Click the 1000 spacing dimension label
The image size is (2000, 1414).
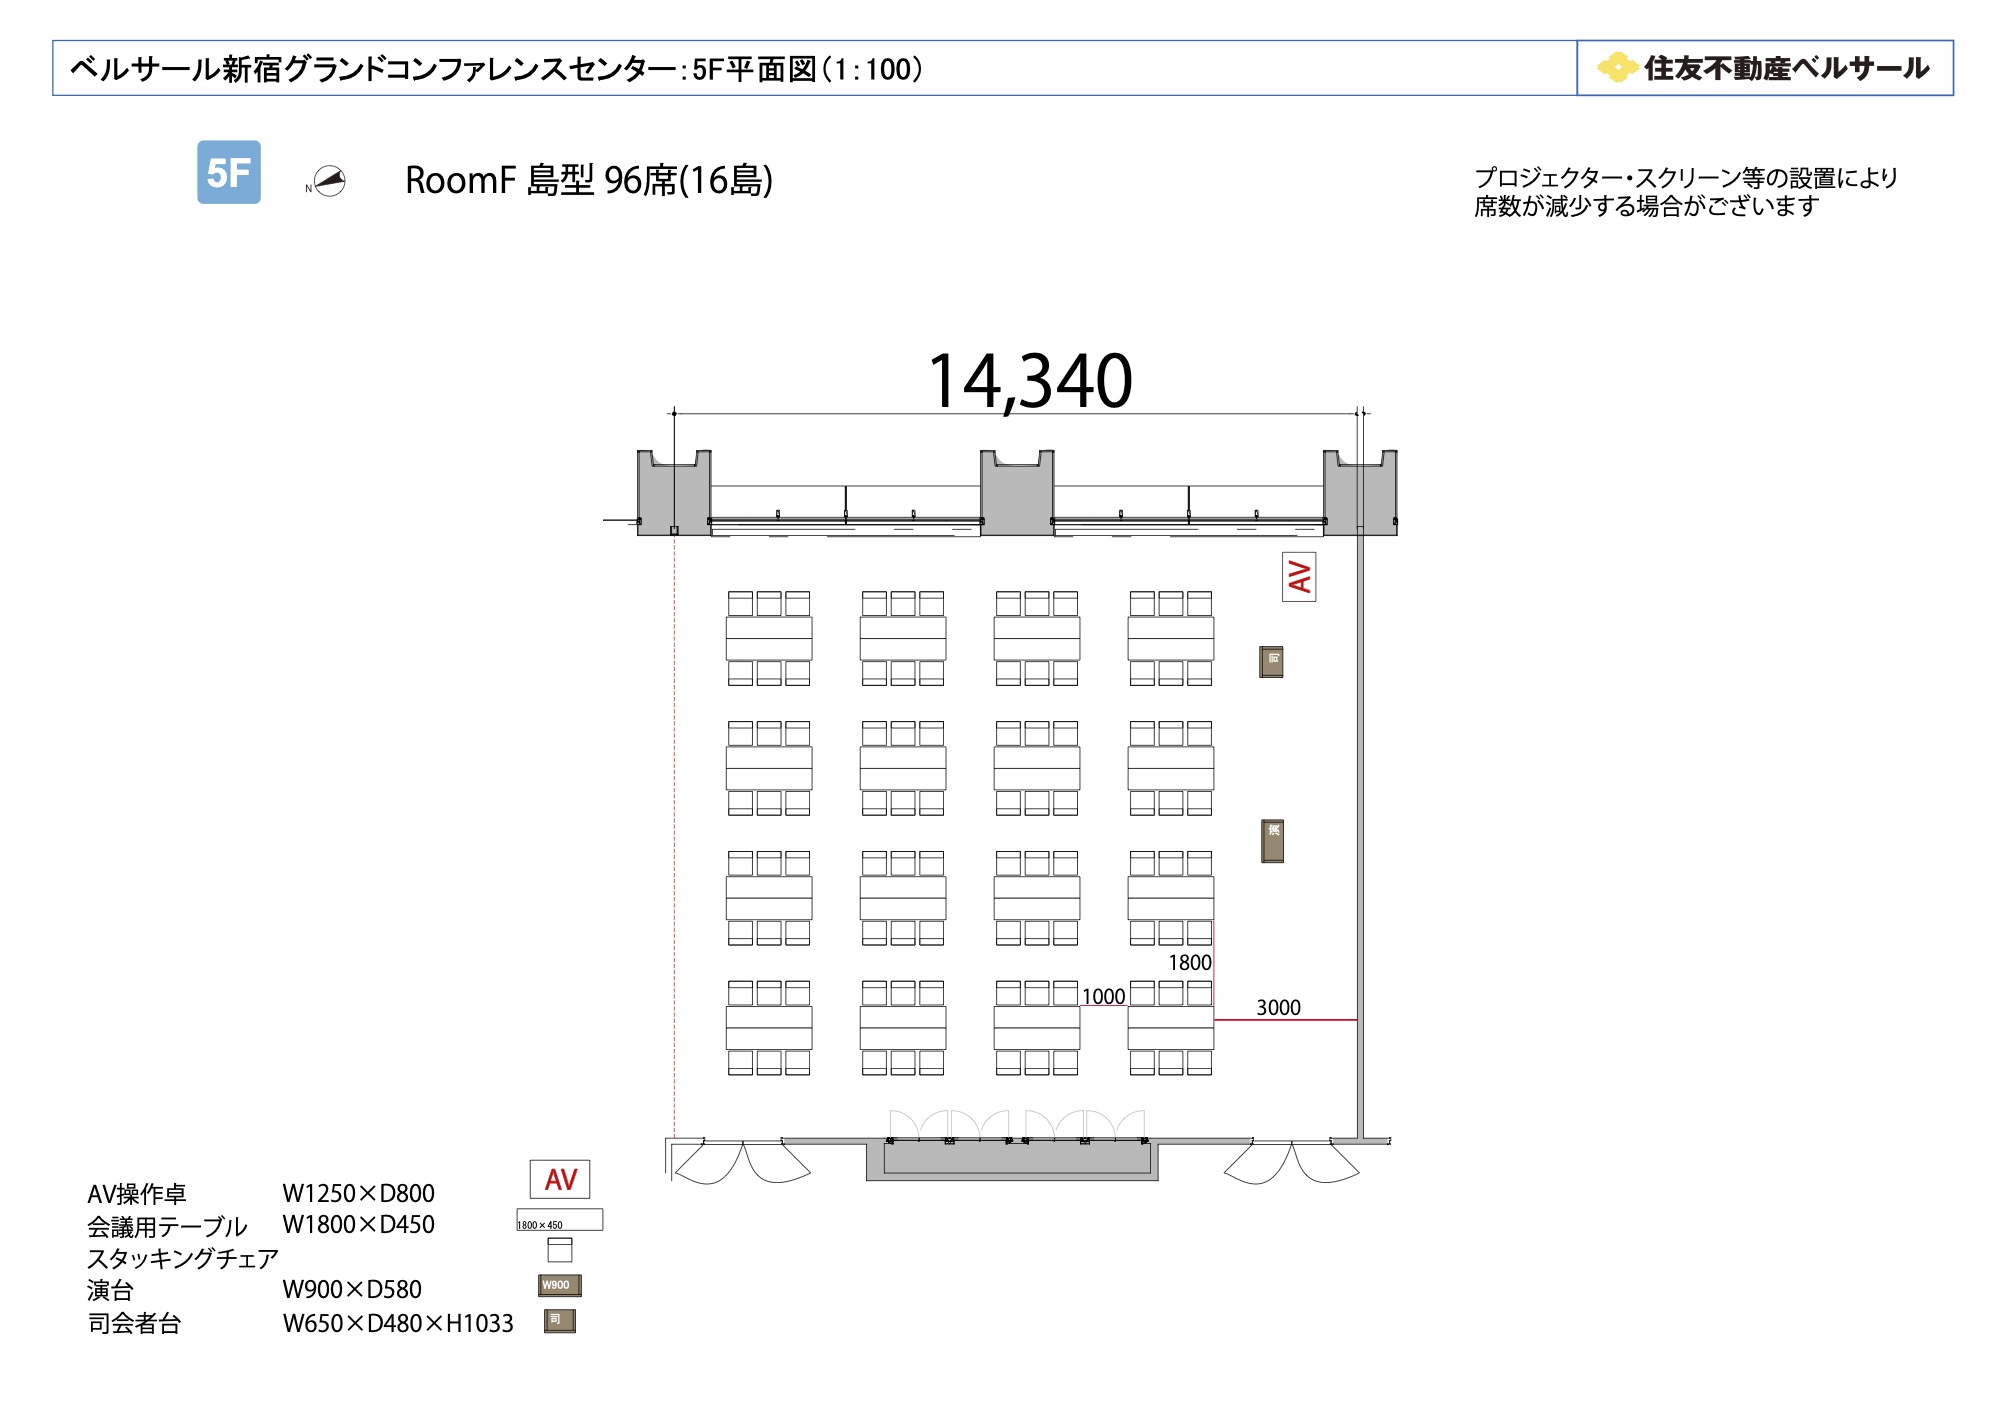[1103, 996]
